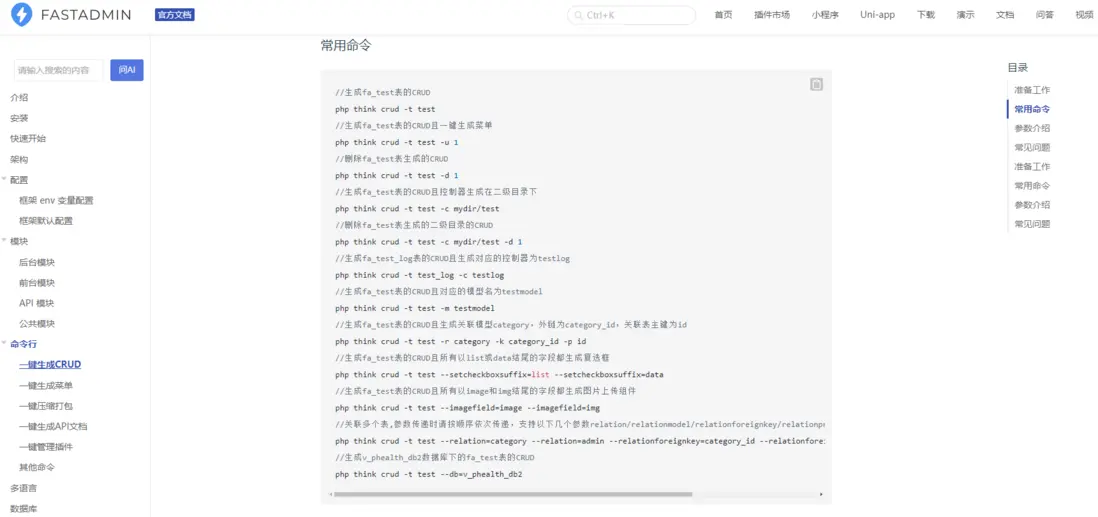Click the code scrollbar left arrow
The height and width of the screenshot is (517, 1098).
(330, 494)
